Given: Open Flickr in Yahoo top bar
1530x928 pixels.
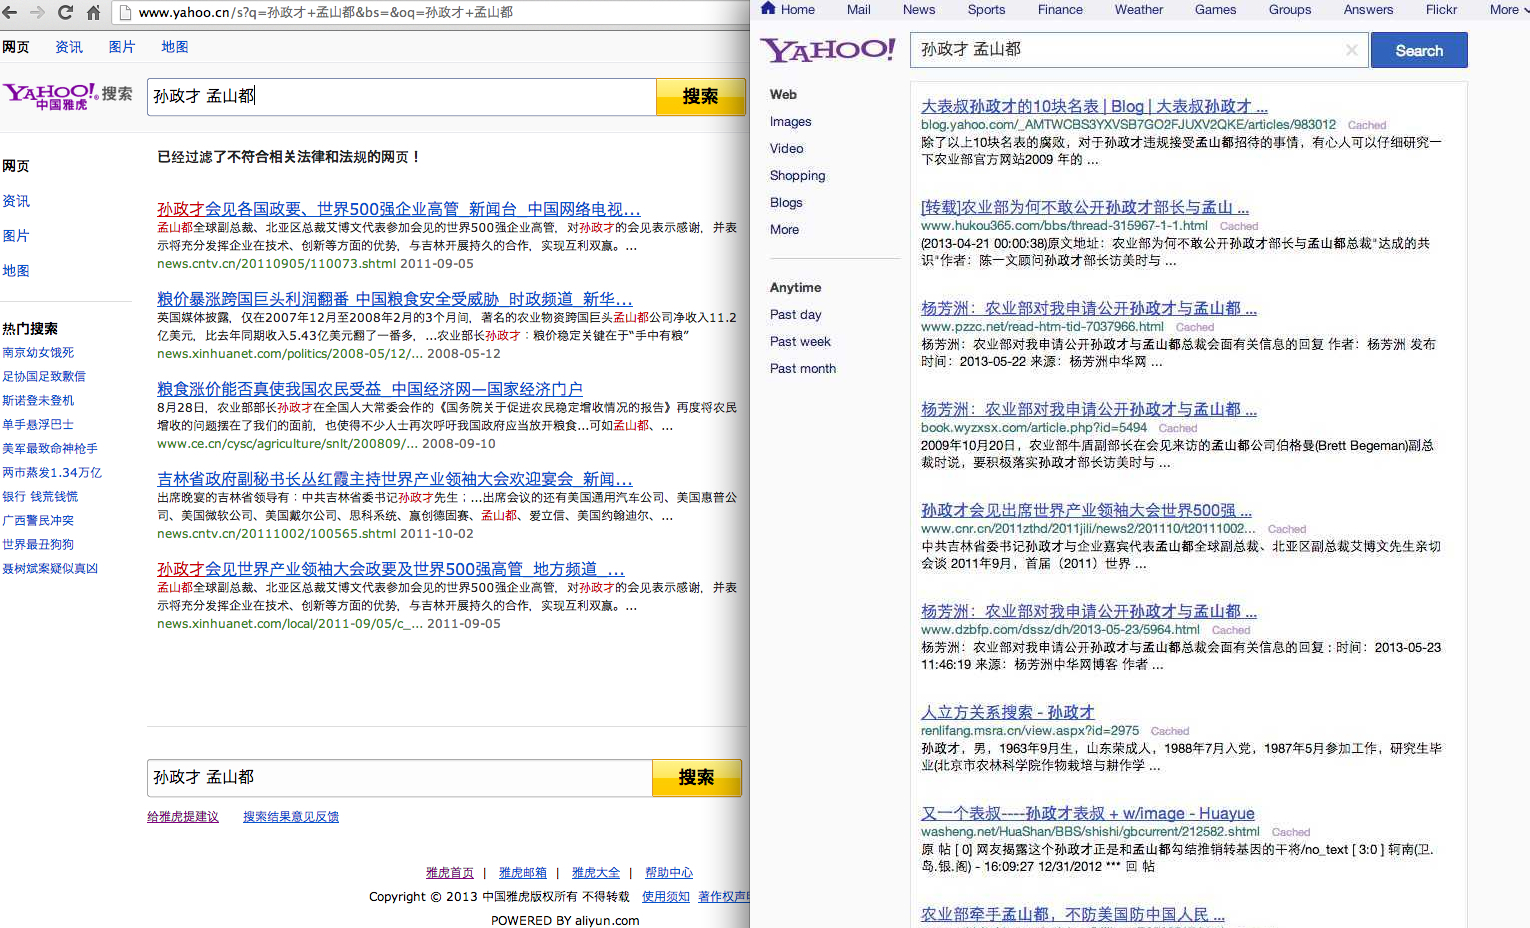Looking at the screenshot, I should (1441, 9).
